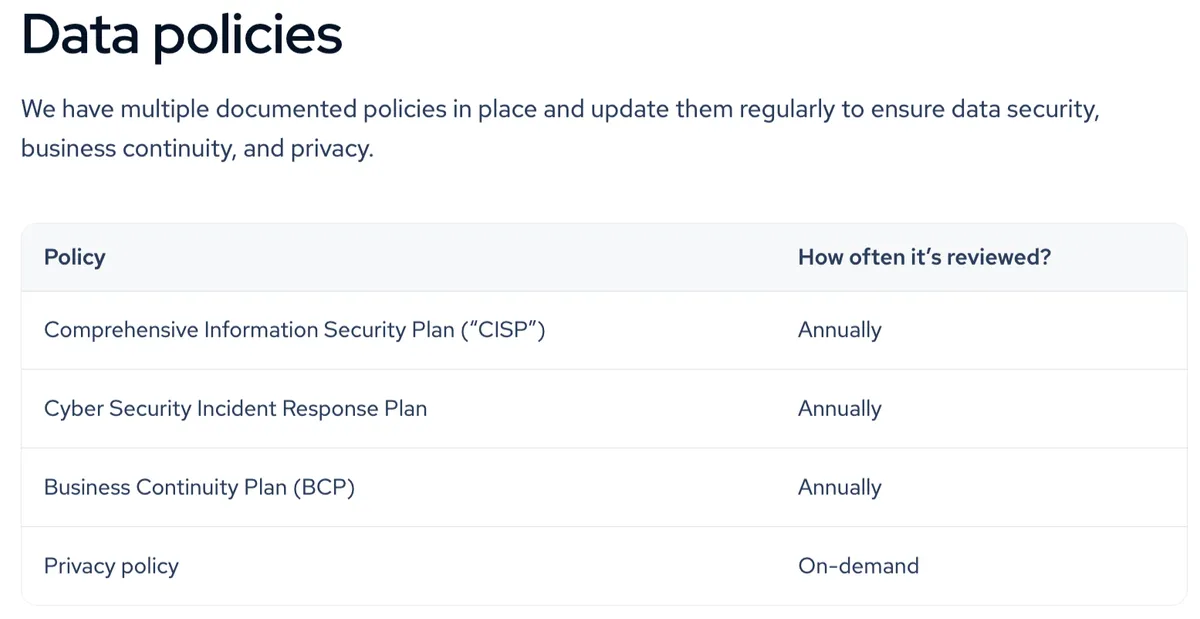Click the "How often it's reviewed?" header

point(924,257)
